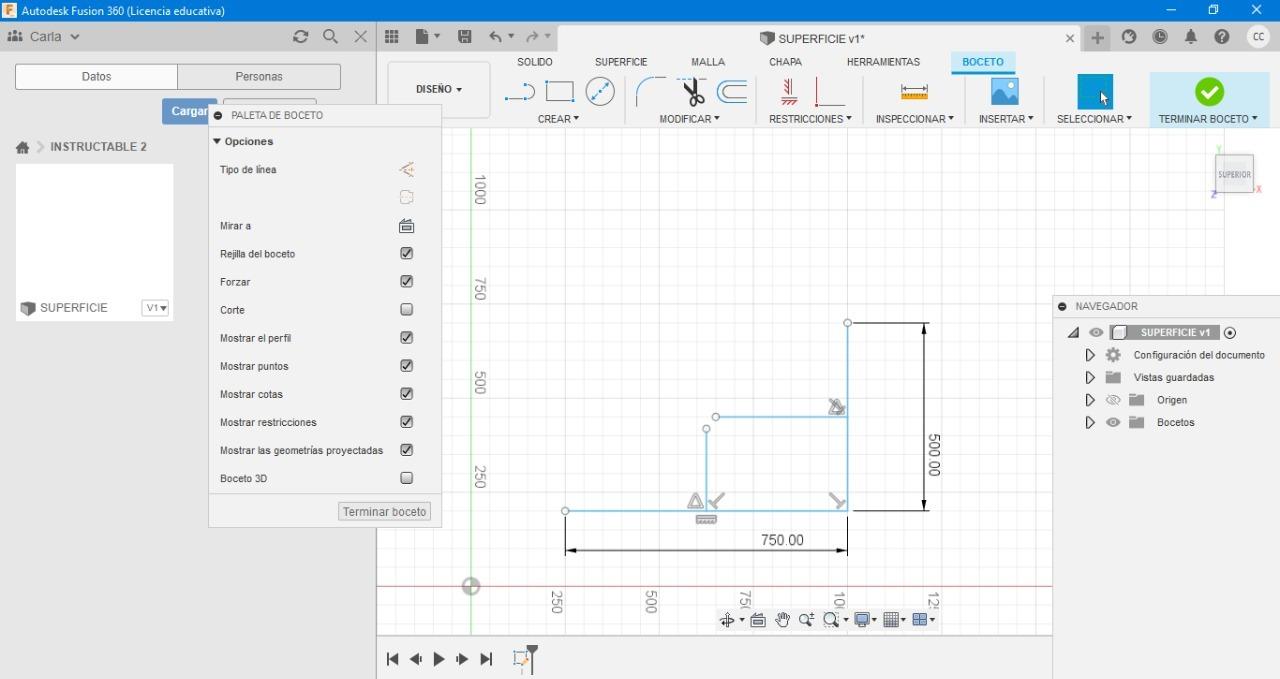Open the data panel grid icon
The image size is (1280, 679).
[x=392, y=37]
